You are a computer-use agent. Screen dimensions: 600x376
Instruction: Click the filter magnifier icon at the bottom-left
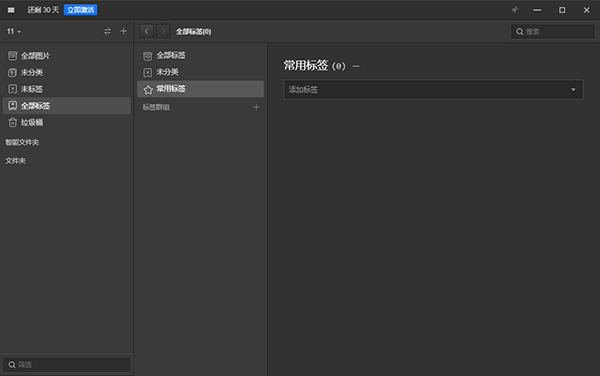[12, 365]
